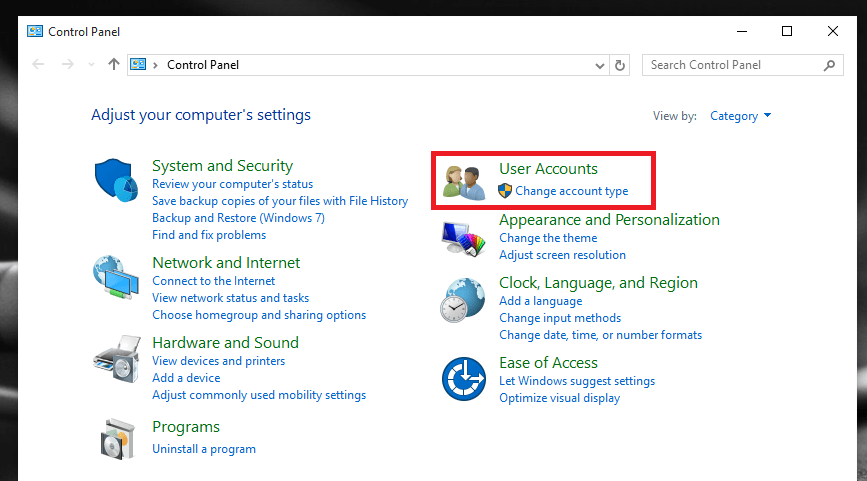The image size is (867, 481).
Task: Open the User Accounts people icon
Action: [463, 182]
